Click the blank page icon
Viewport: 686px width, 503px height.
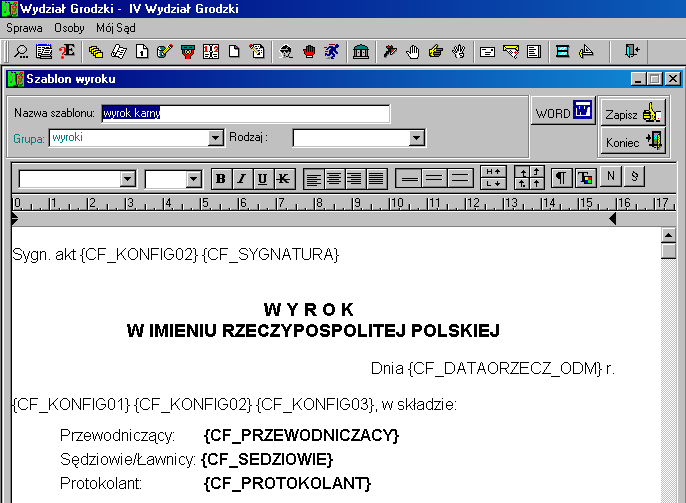pos(234,52)
